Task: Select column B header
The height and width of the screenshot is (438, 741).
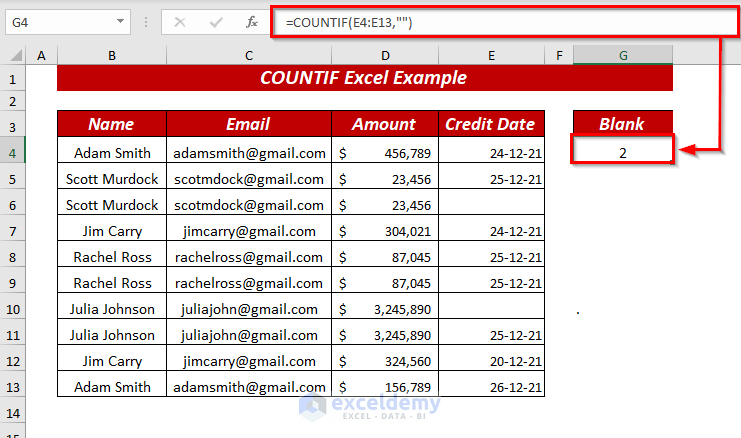Action: 112,56
